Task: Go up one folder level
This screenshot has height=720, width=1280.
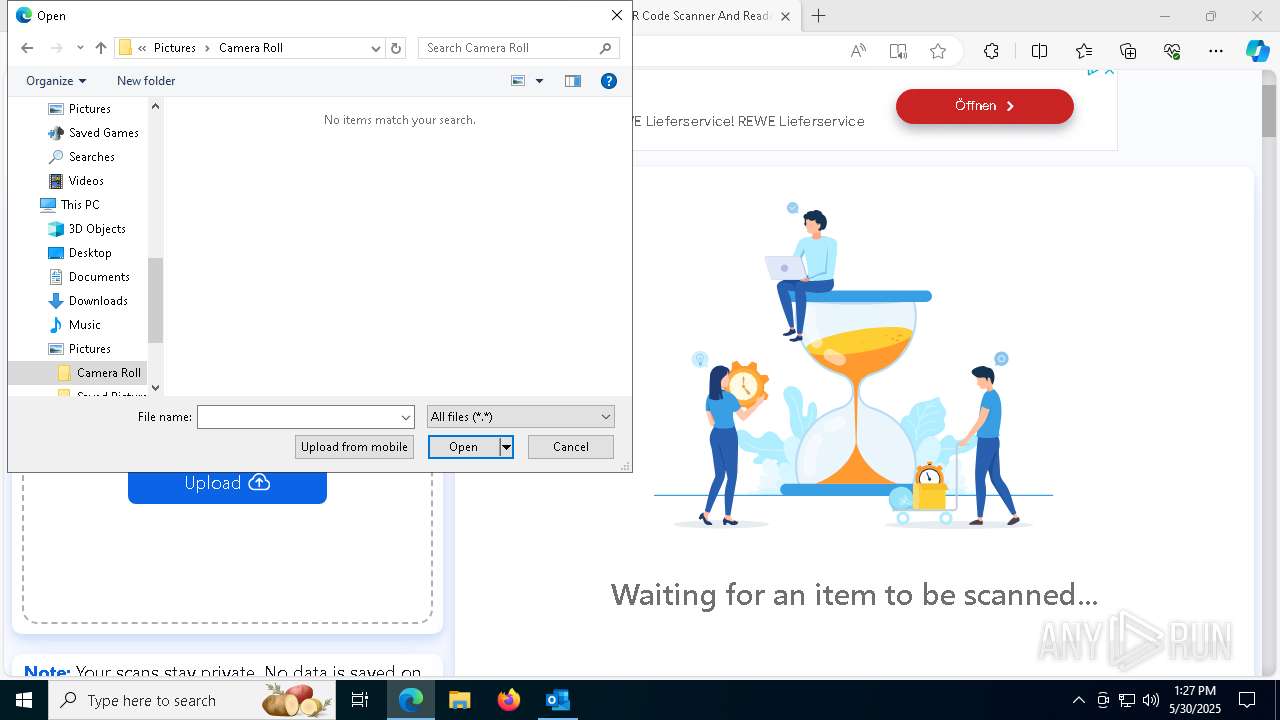Action: (101, 48)
